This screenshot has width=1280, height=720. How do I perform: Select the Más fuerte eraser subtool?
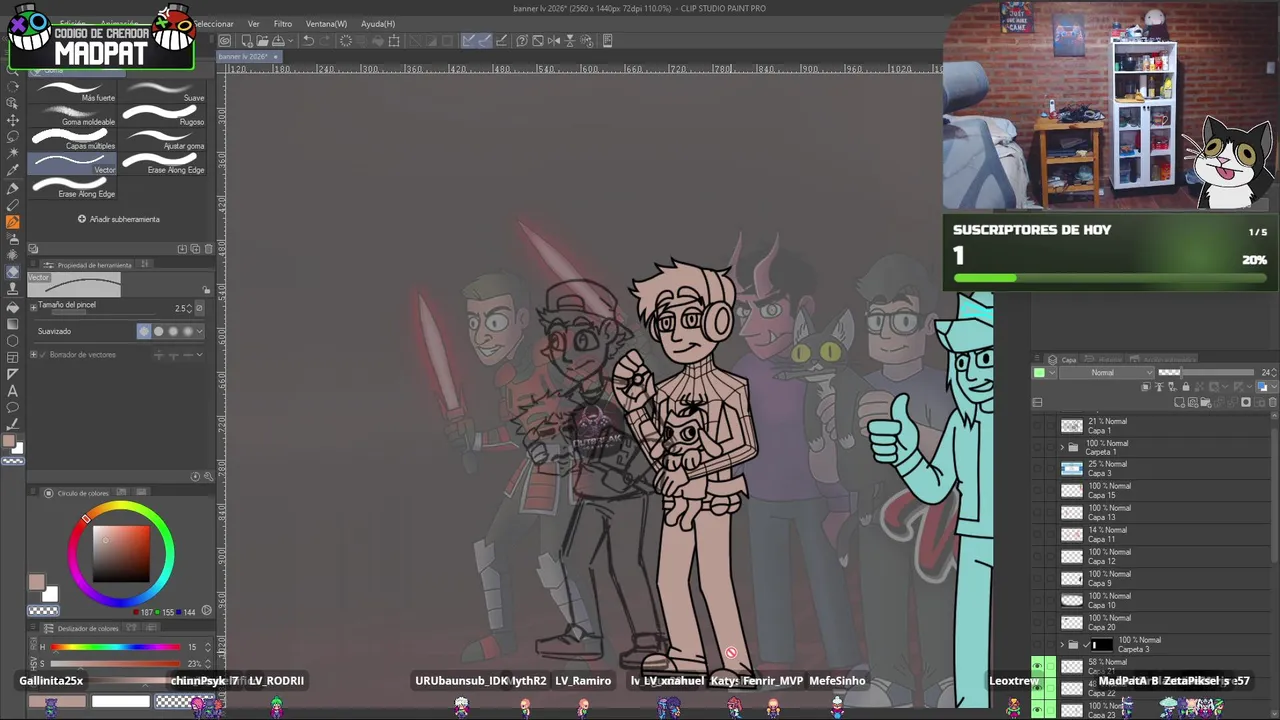pyautogui.click(x=73, y=91)
